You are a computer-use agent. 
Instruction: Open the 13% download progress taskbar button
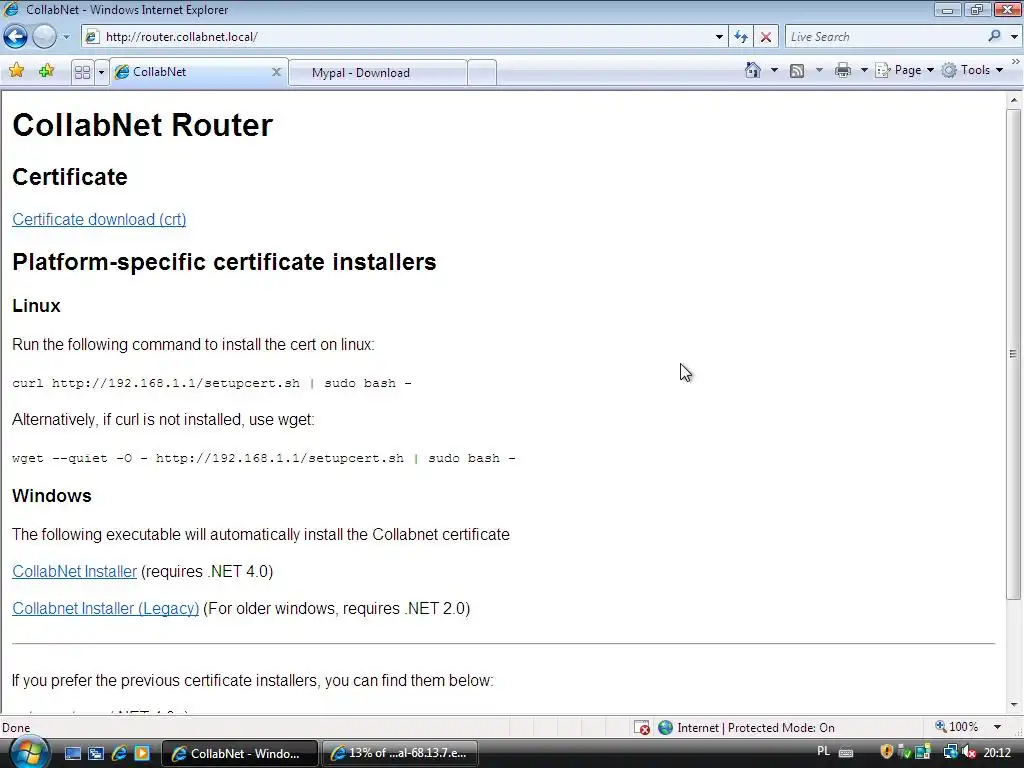[x=399, y=753]
